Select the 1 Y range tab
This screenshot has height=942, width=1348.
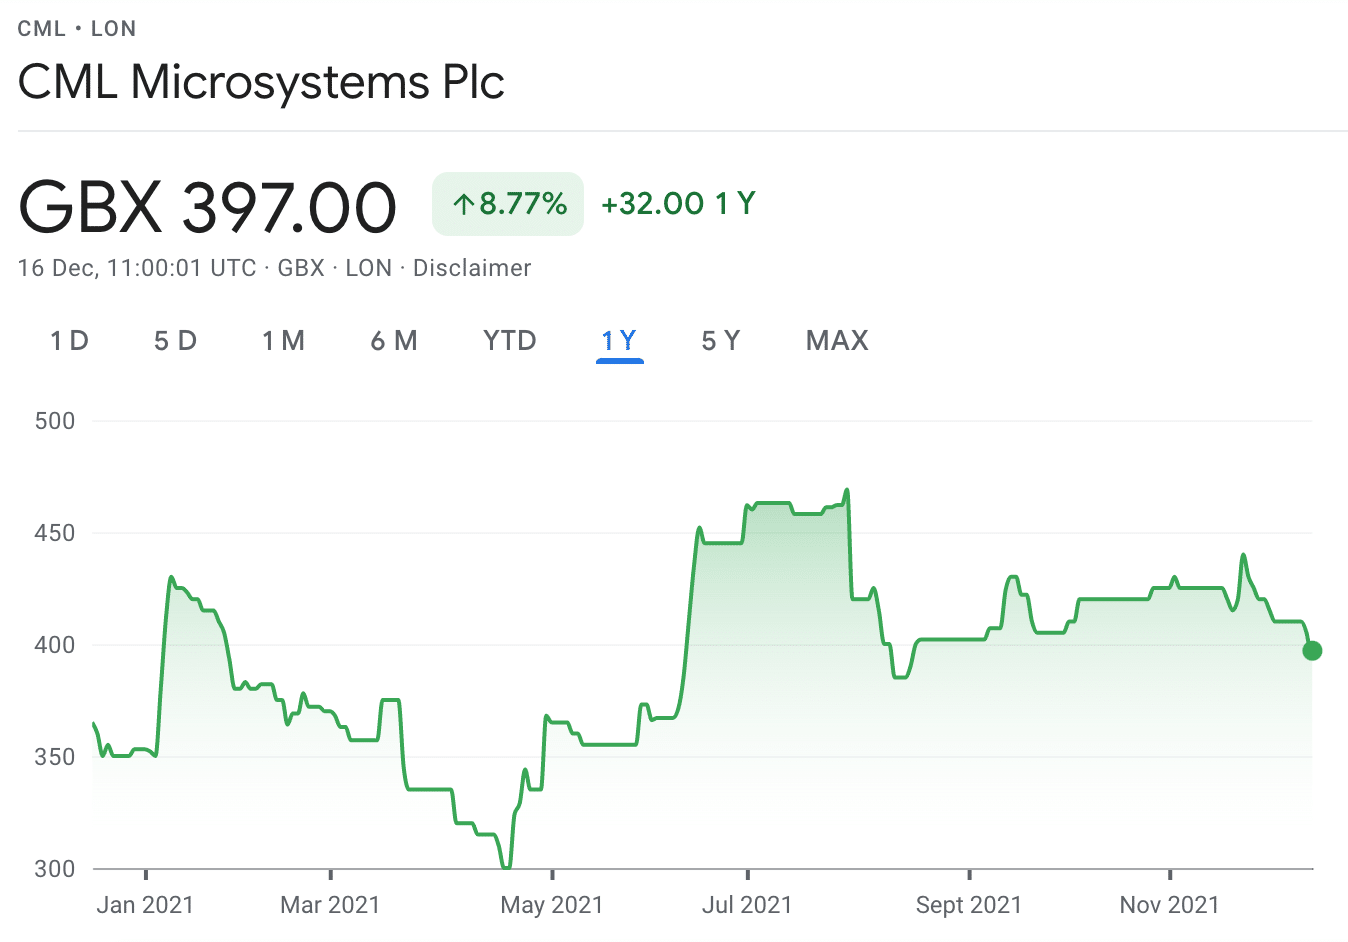click(619, 341)
